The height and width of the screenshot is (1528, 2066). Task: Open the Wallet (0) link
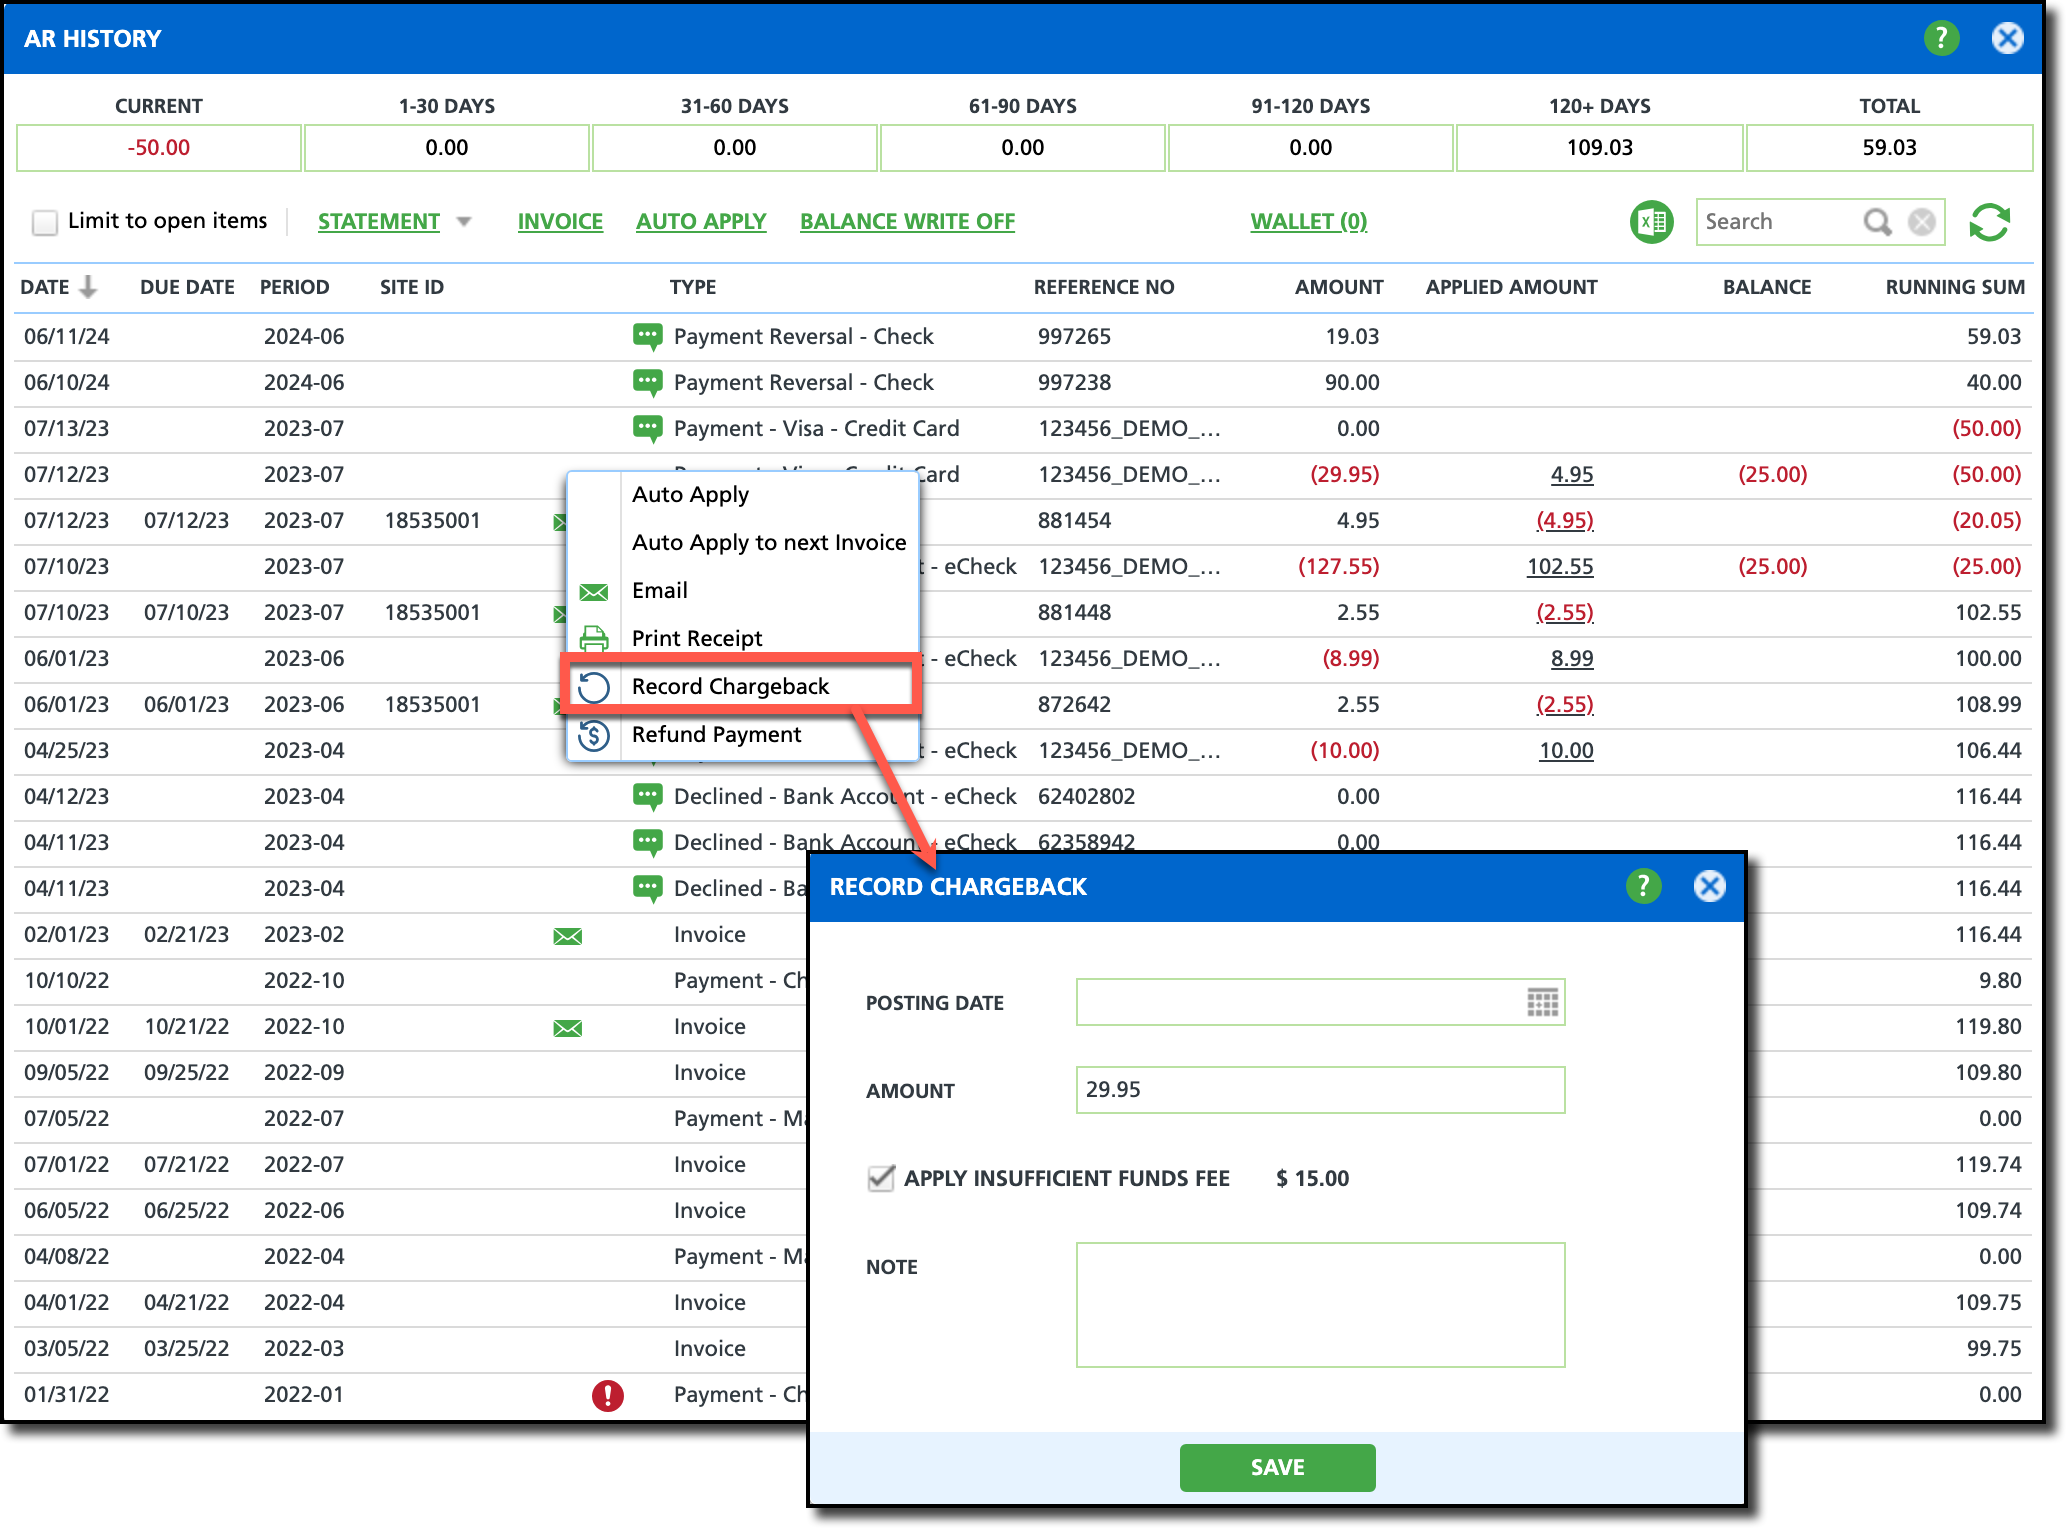pos(1308,222)
